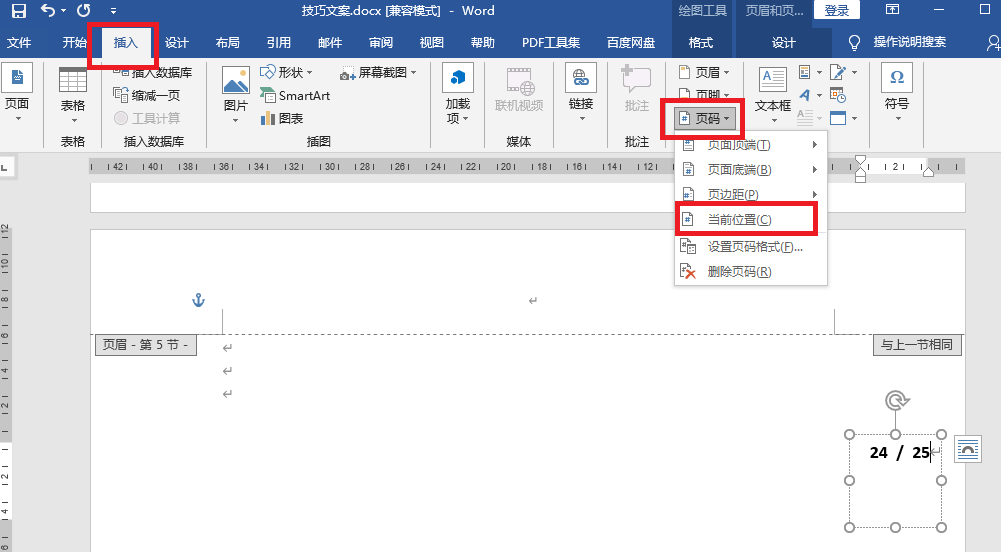Click the rotation handle above text box
1001x552 pixels.
[897, 401]
